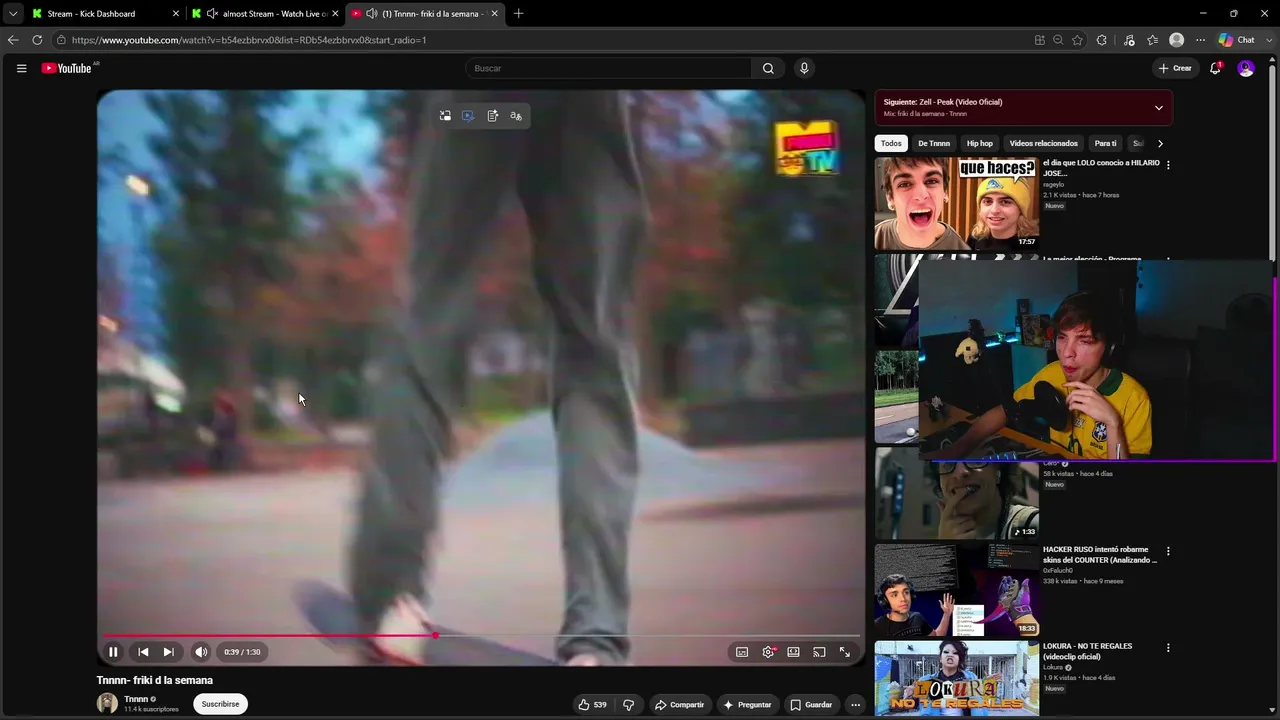Go to YouTube home via logo
The width and height of the screenshot is (1280, 720).
coord(67,68)
